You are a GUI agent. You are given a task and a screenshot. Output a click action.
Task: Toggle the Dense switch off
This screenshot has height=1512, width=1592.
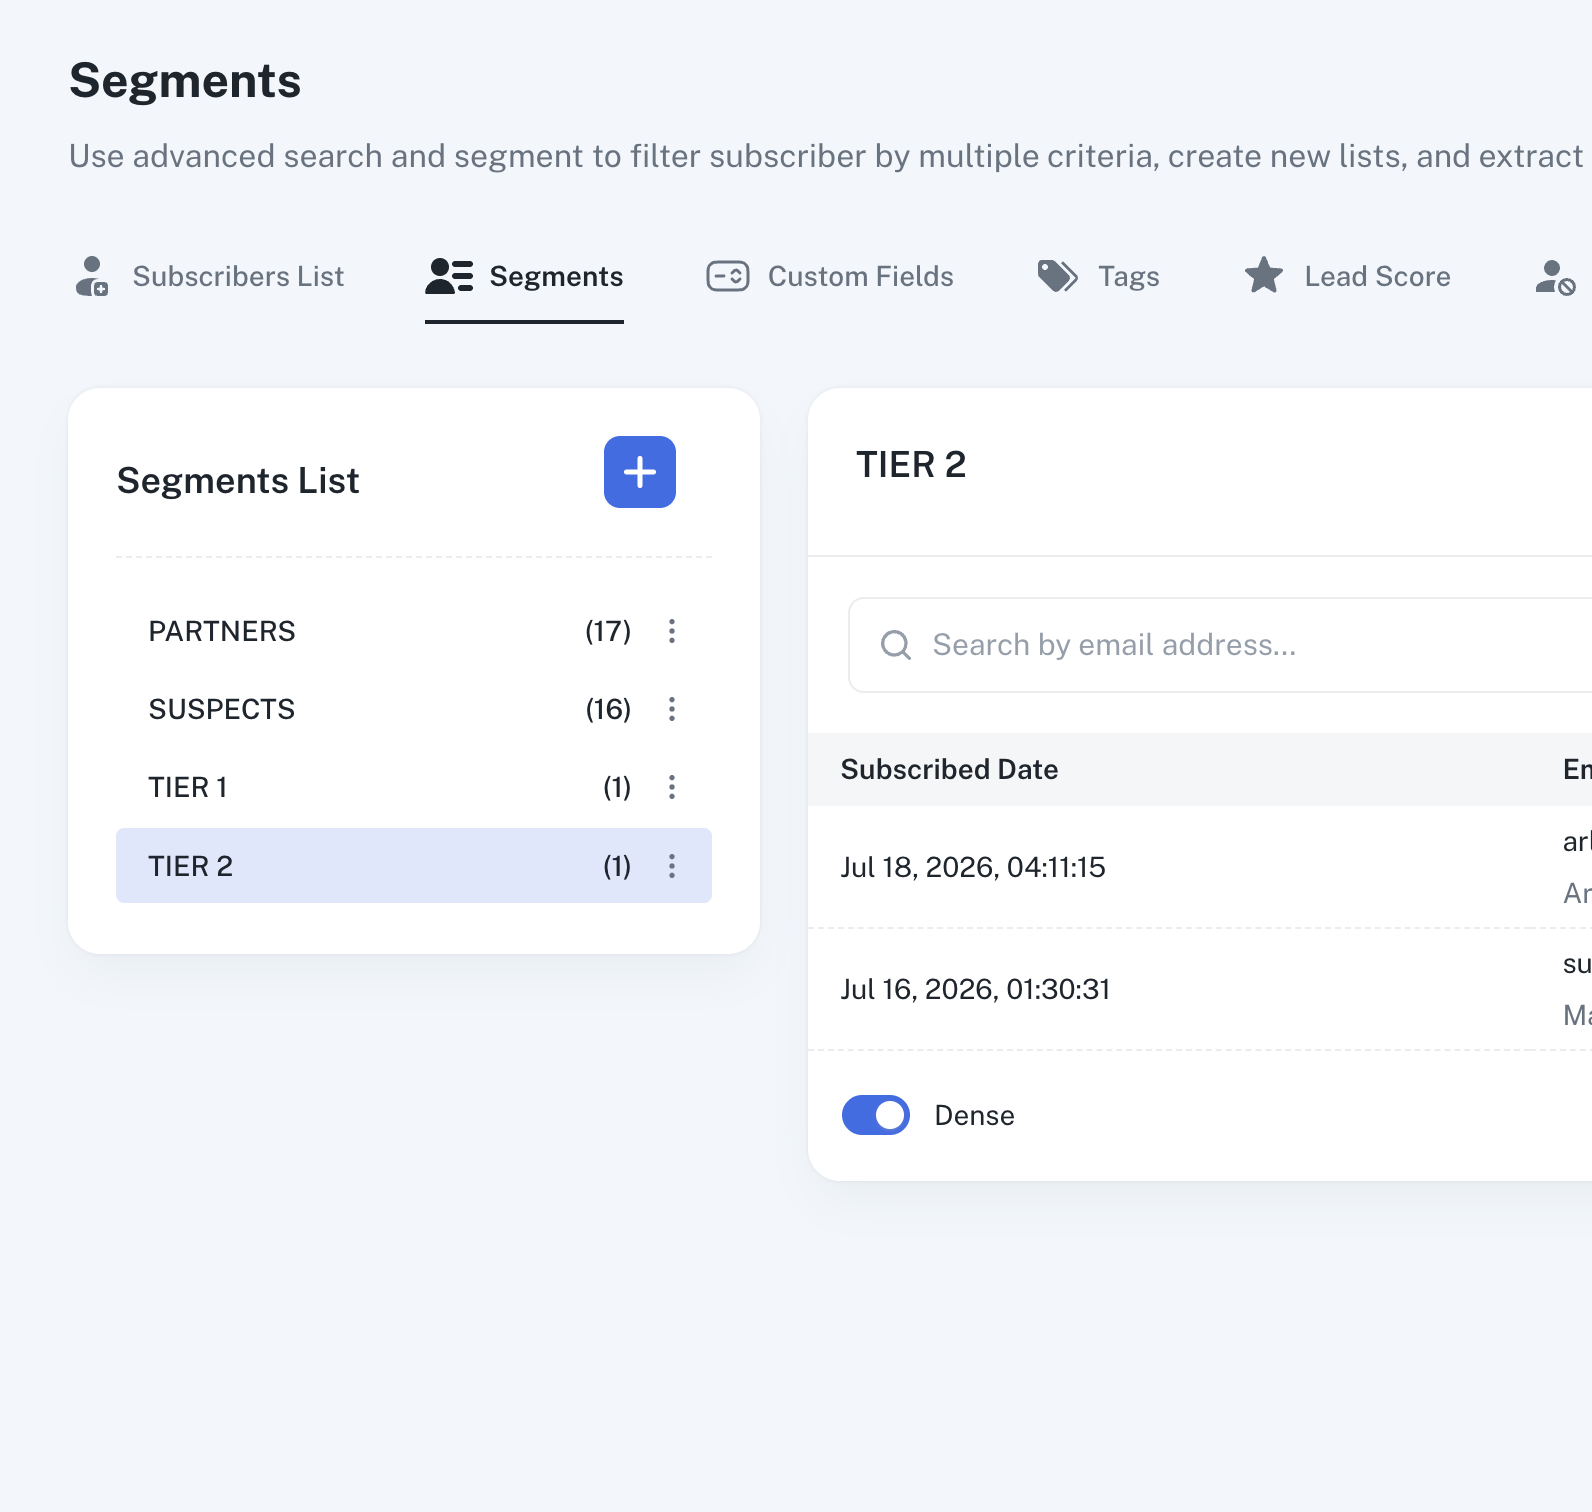[876, 1115]
